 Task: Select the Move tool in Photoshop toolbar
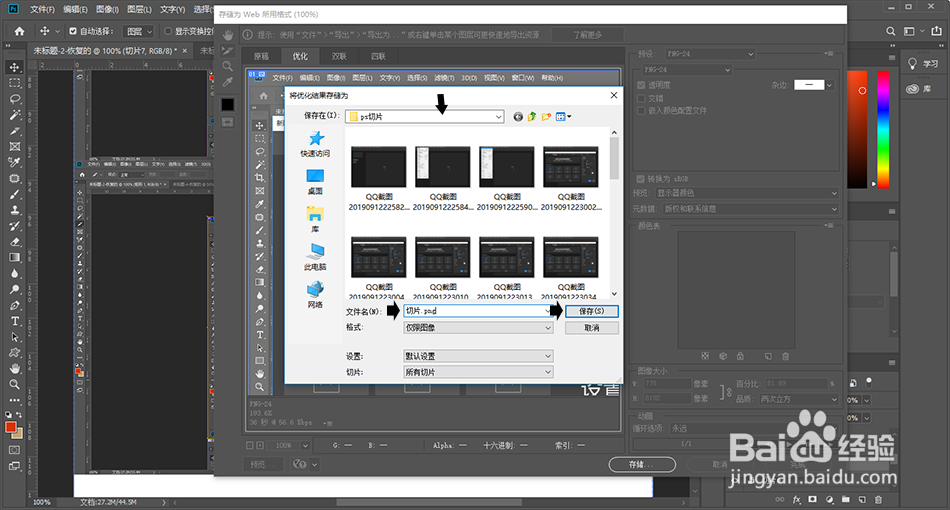pos(15,67)
